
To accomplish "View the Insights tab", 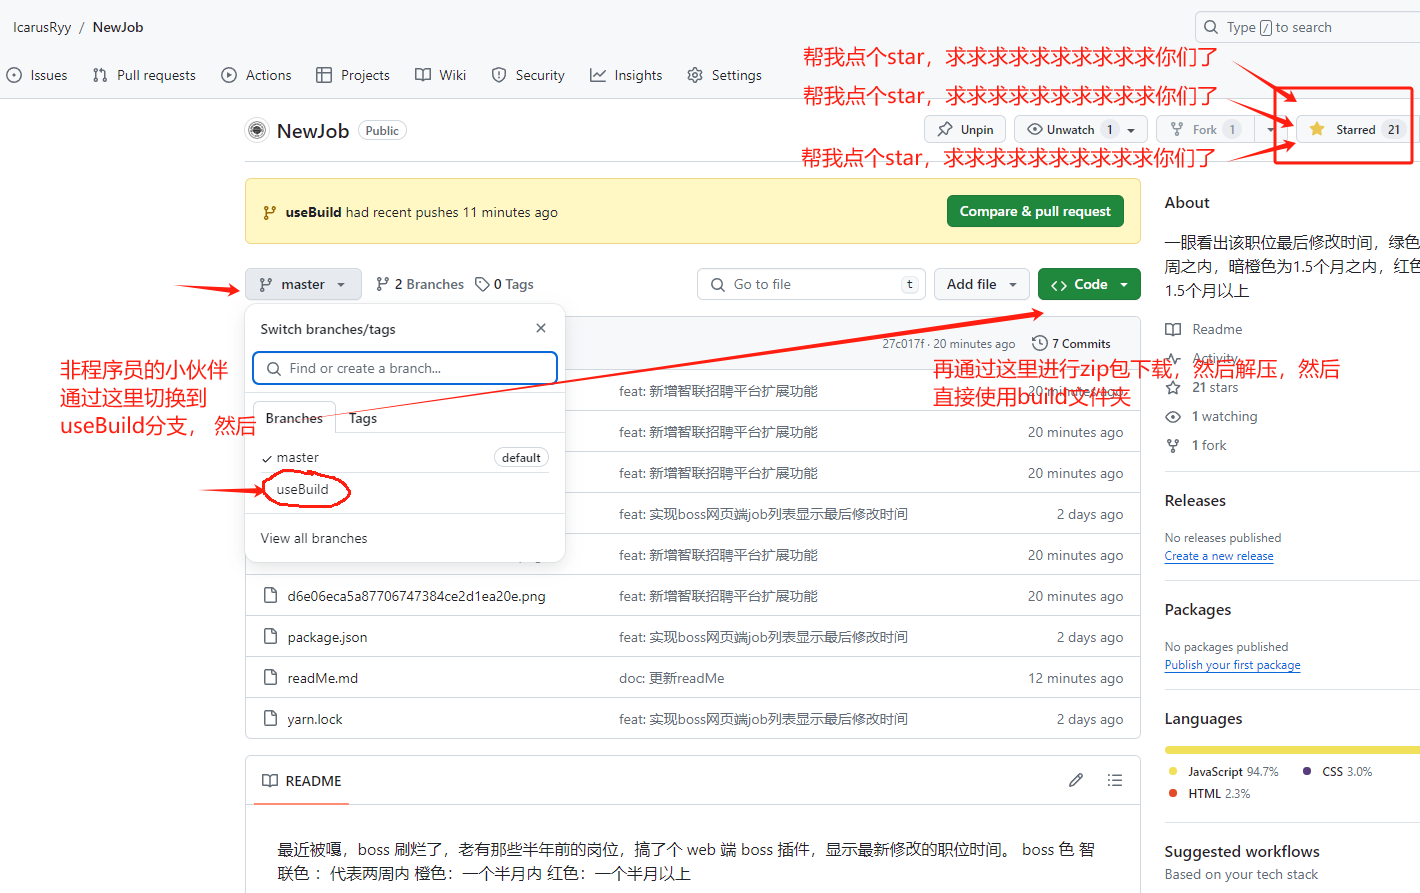I will pos(626,75).
